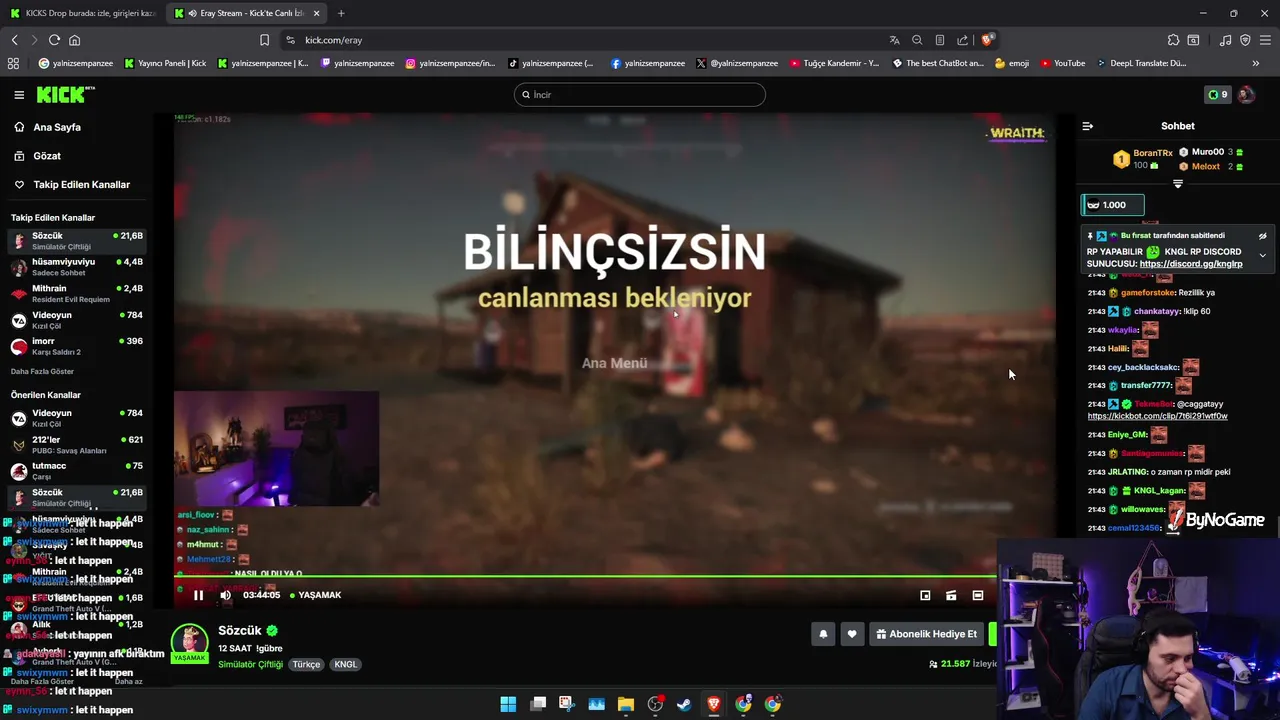Open the Mithrain followed channel
Viewport: 1280px width, 720px height.
(x=76, y=293)
